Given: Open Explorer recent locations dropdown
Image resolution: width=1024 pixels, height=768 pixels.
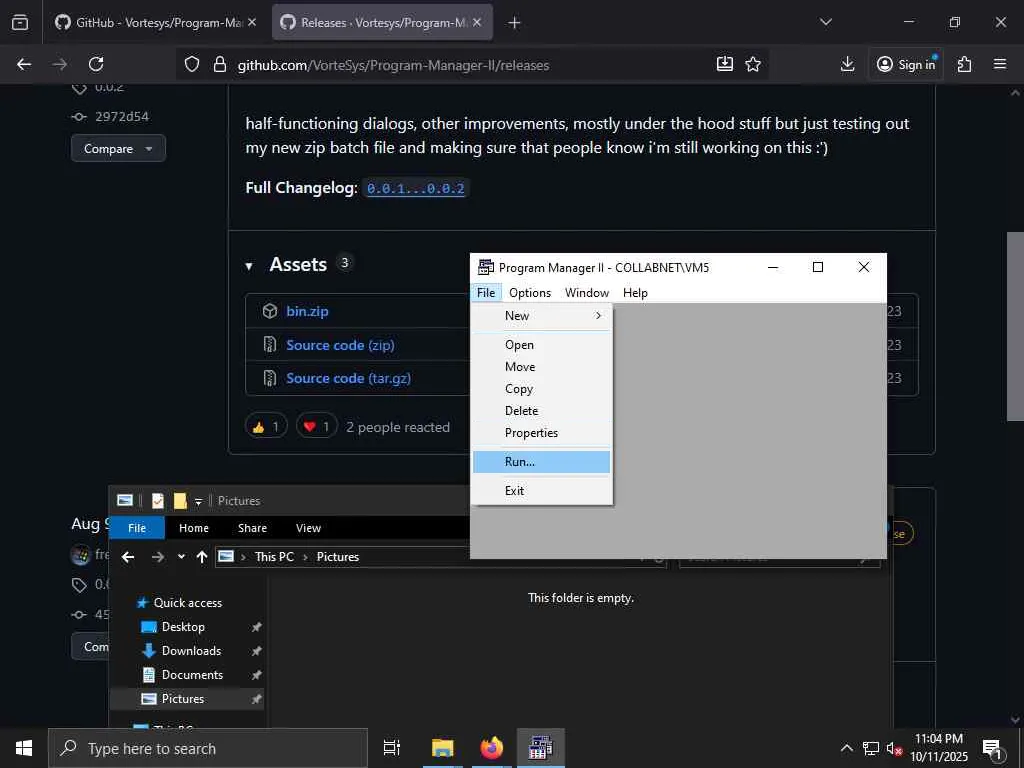Looking at the screenshot, I should [181, 557].
